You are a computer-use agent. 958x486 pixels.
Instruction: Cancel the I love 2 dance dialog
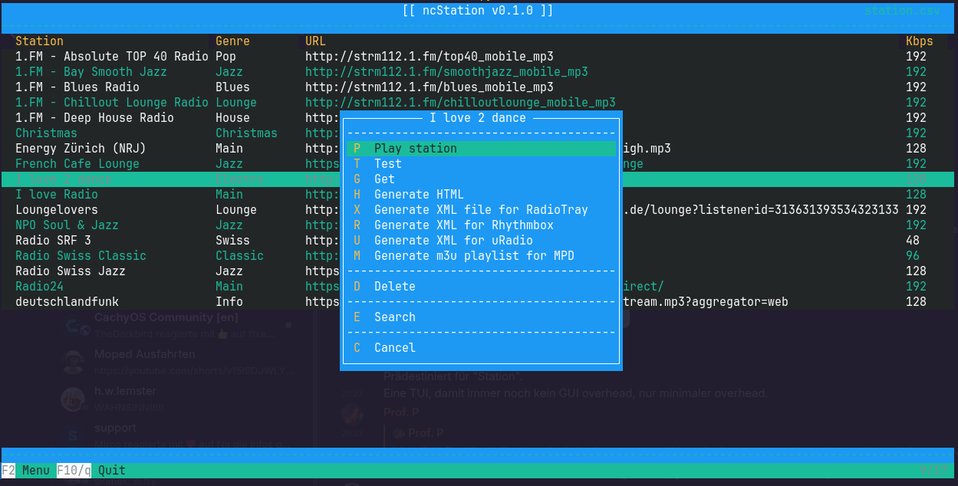click(395, 348)
